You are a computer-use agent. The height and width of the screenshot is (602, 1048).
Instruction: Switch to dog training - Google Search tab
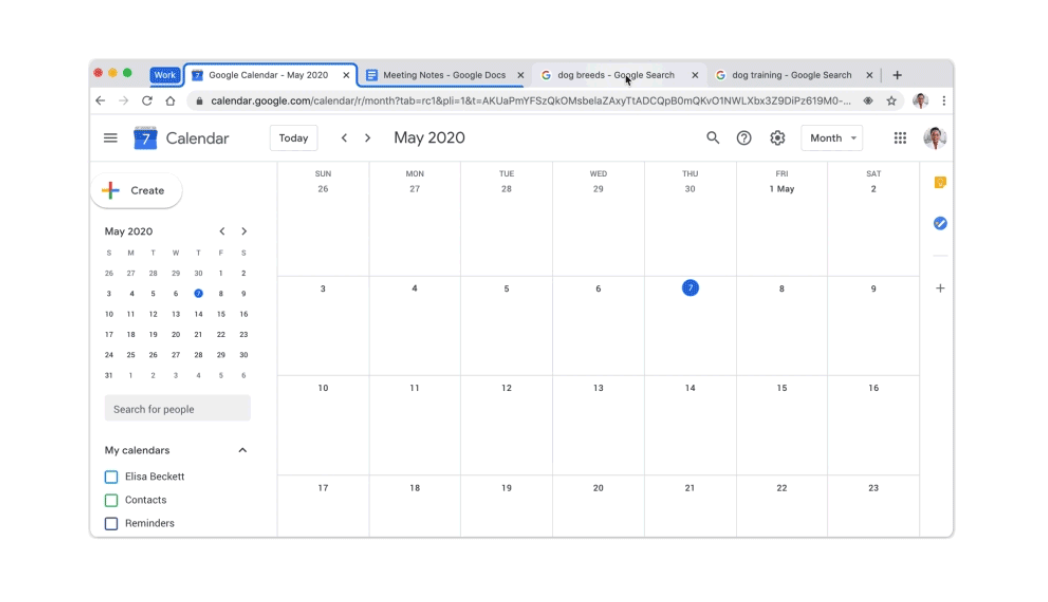791,75
